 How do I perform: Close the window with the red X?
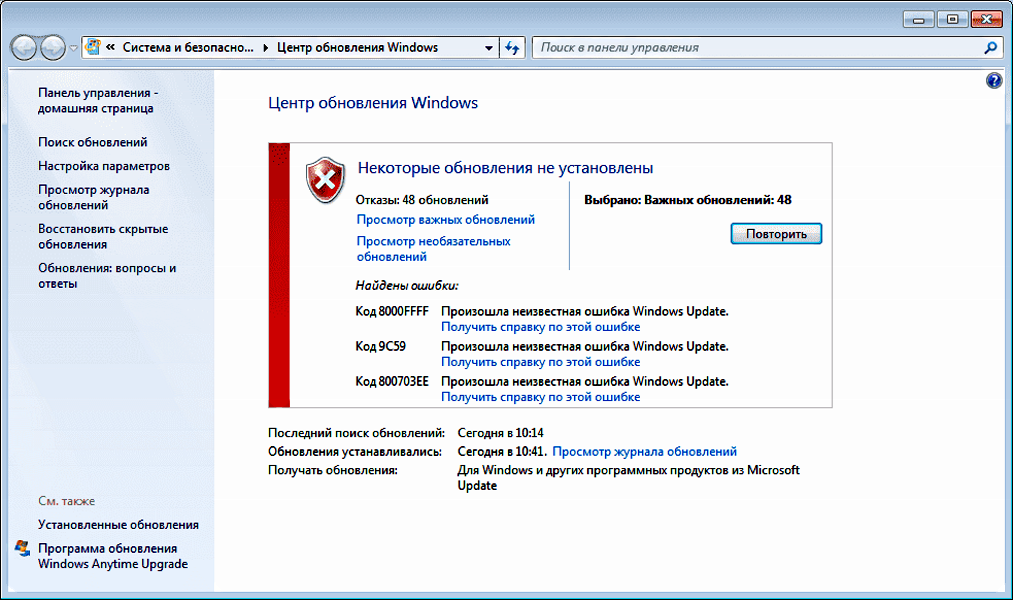(986, 19)
